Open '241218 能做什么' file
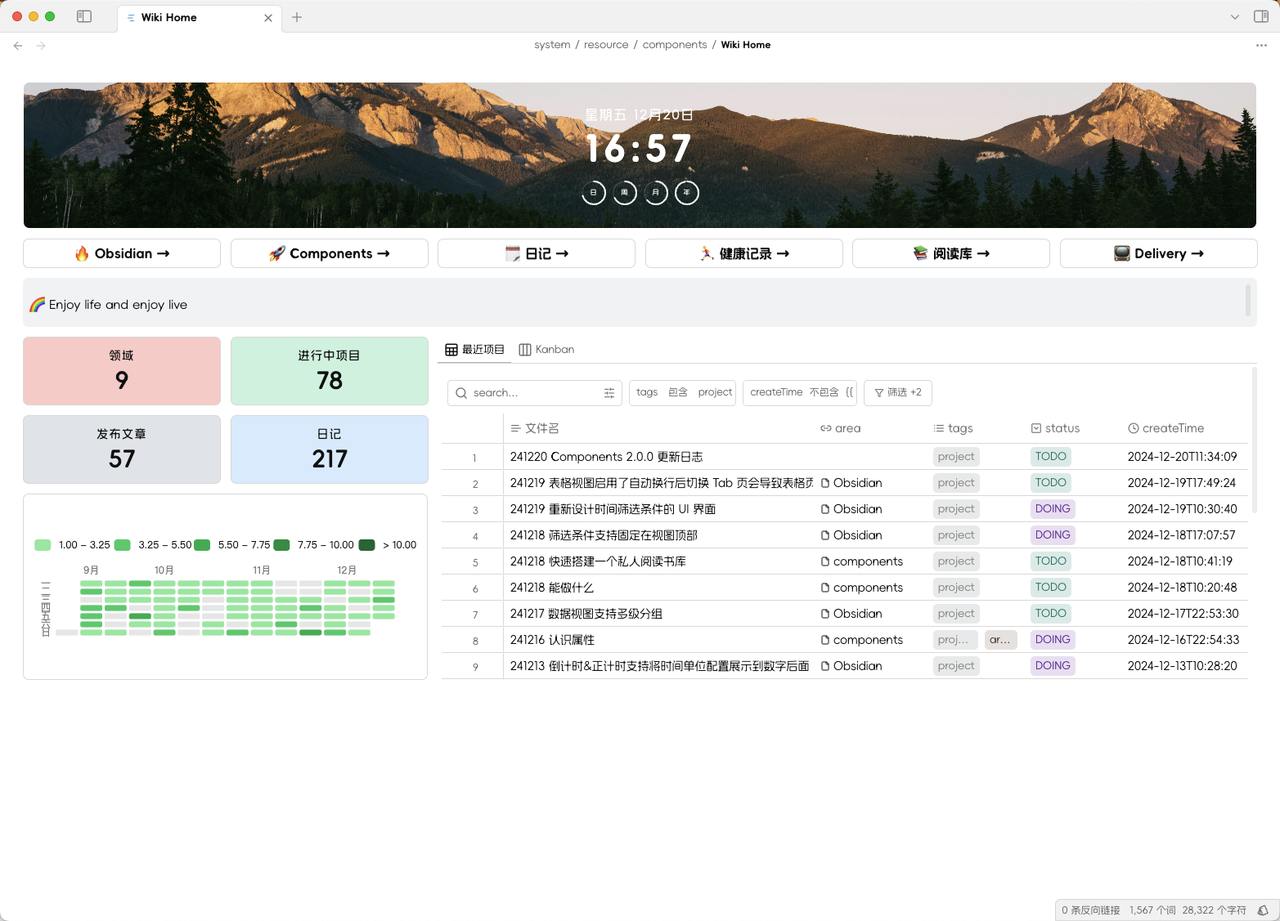Viewport: 1280px width, 921px height. click(x=551, y=587)
